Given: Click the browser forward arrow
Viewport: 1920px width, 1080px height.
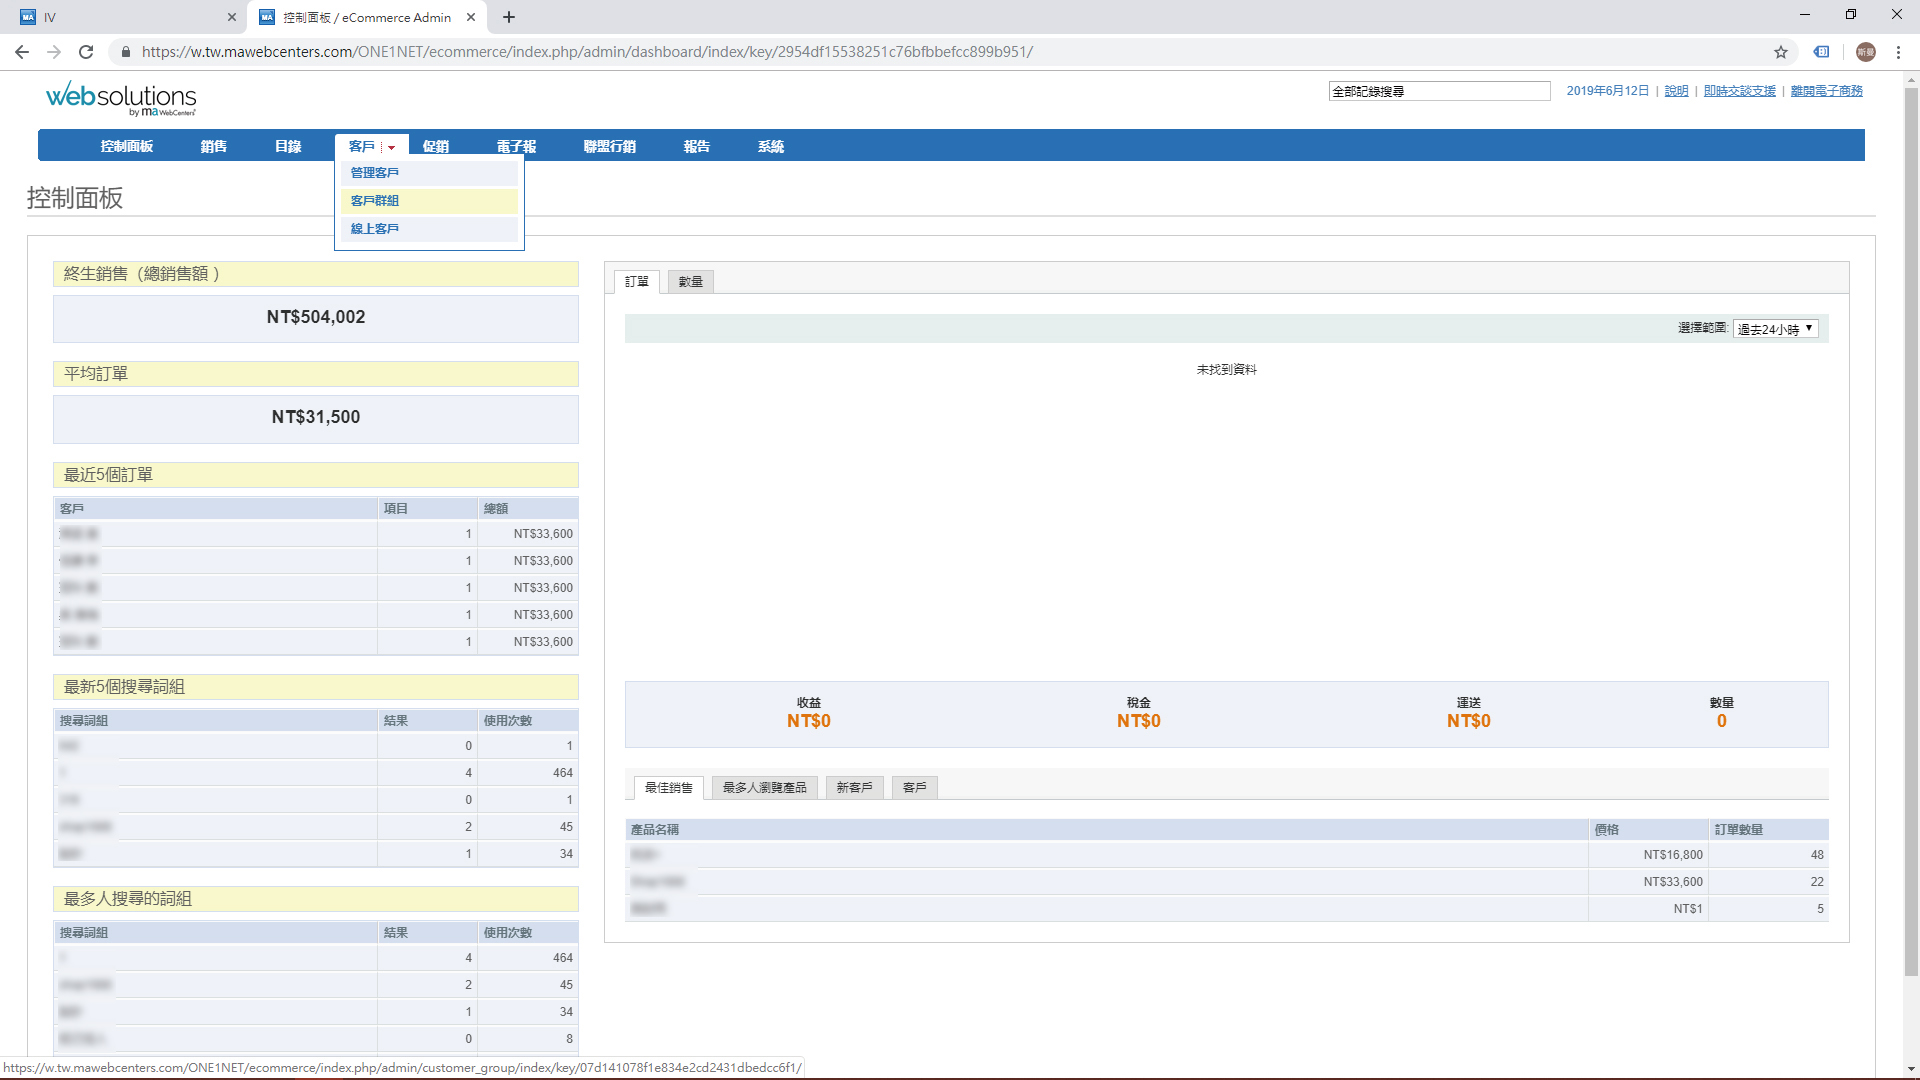Looking at the screenshot, I should point(54,52).
